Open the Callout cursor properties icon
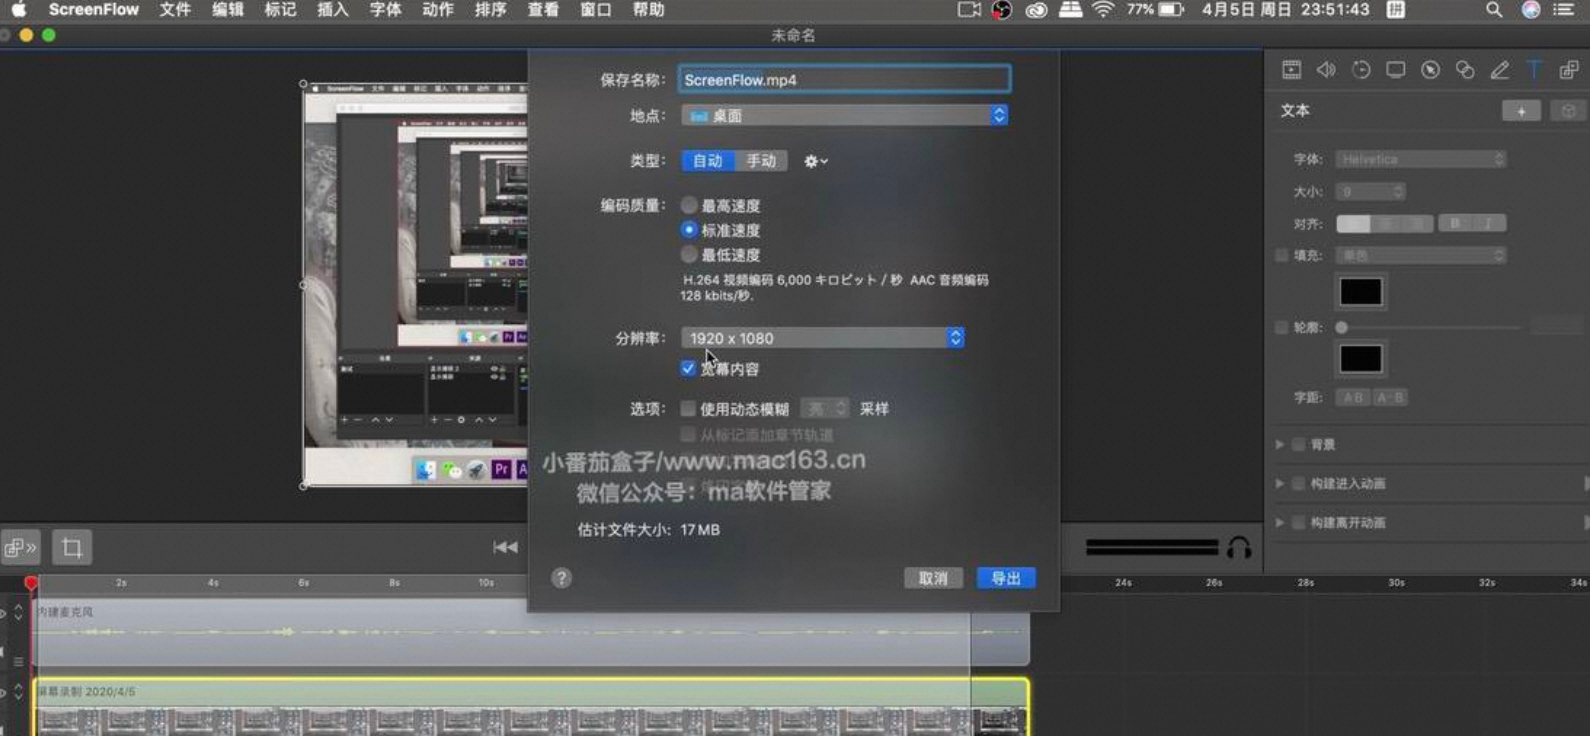 tap(1430, 70)
